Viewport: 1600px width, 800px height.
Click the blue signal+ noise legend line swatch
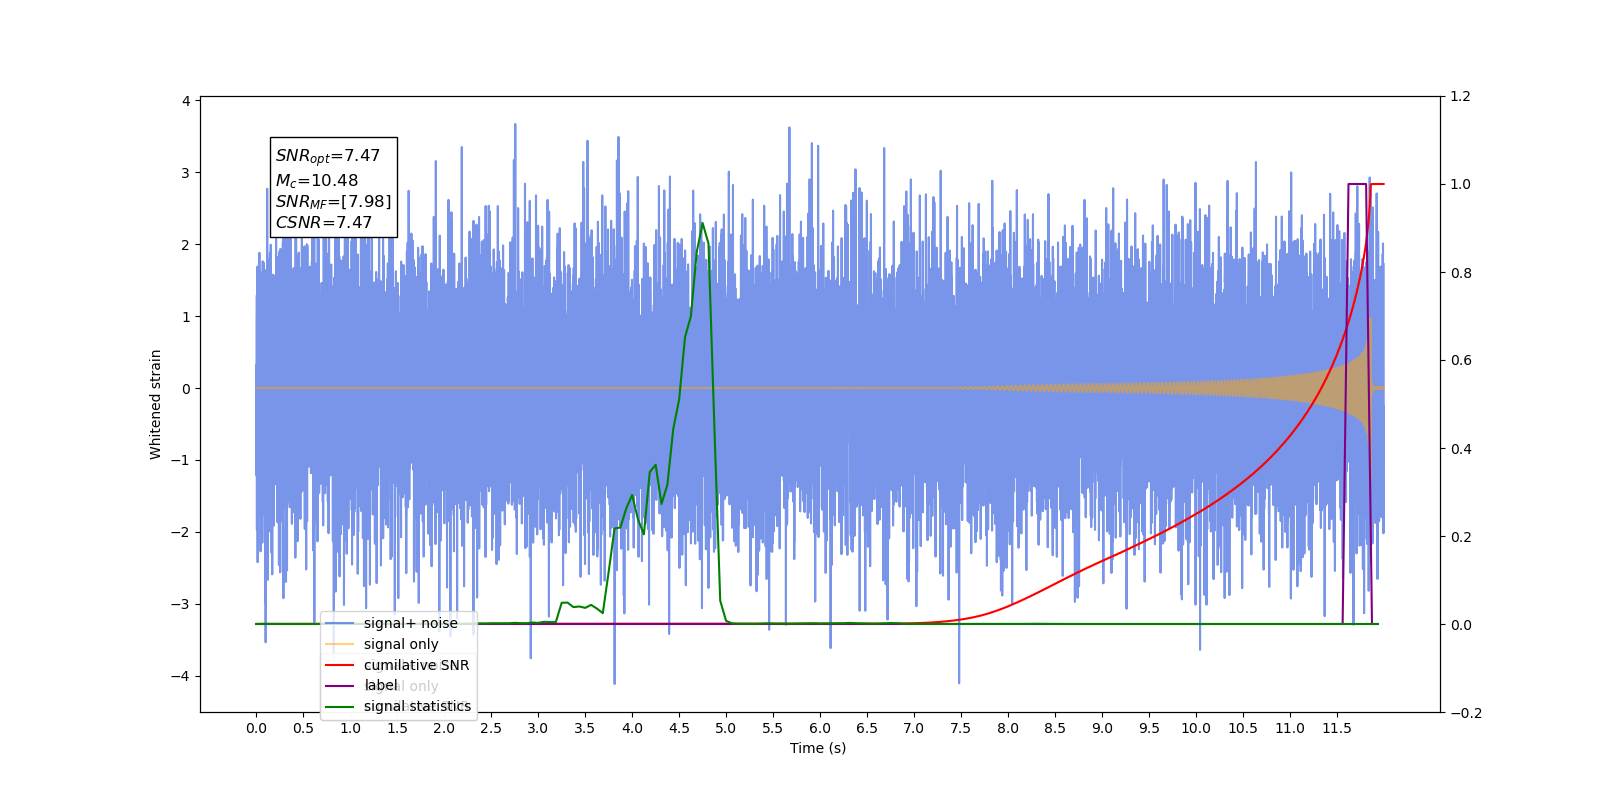(340, 623)
